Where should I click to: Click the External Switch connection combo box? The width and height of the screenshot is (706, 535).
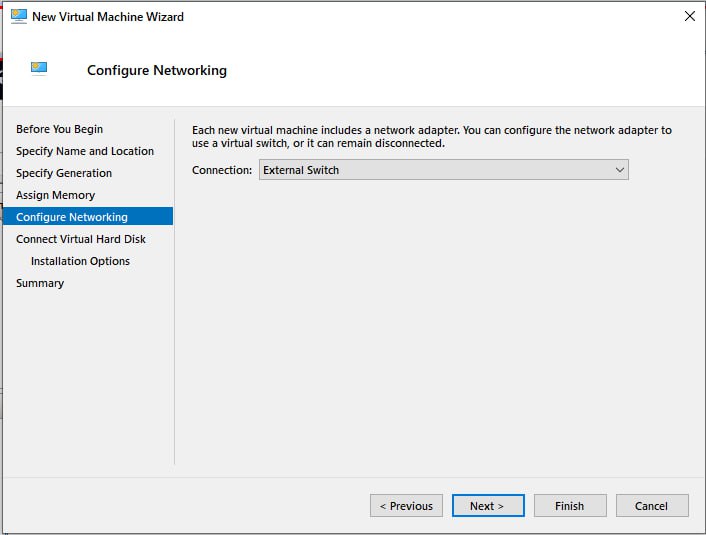pyautogui.click(x=435, y=170)
